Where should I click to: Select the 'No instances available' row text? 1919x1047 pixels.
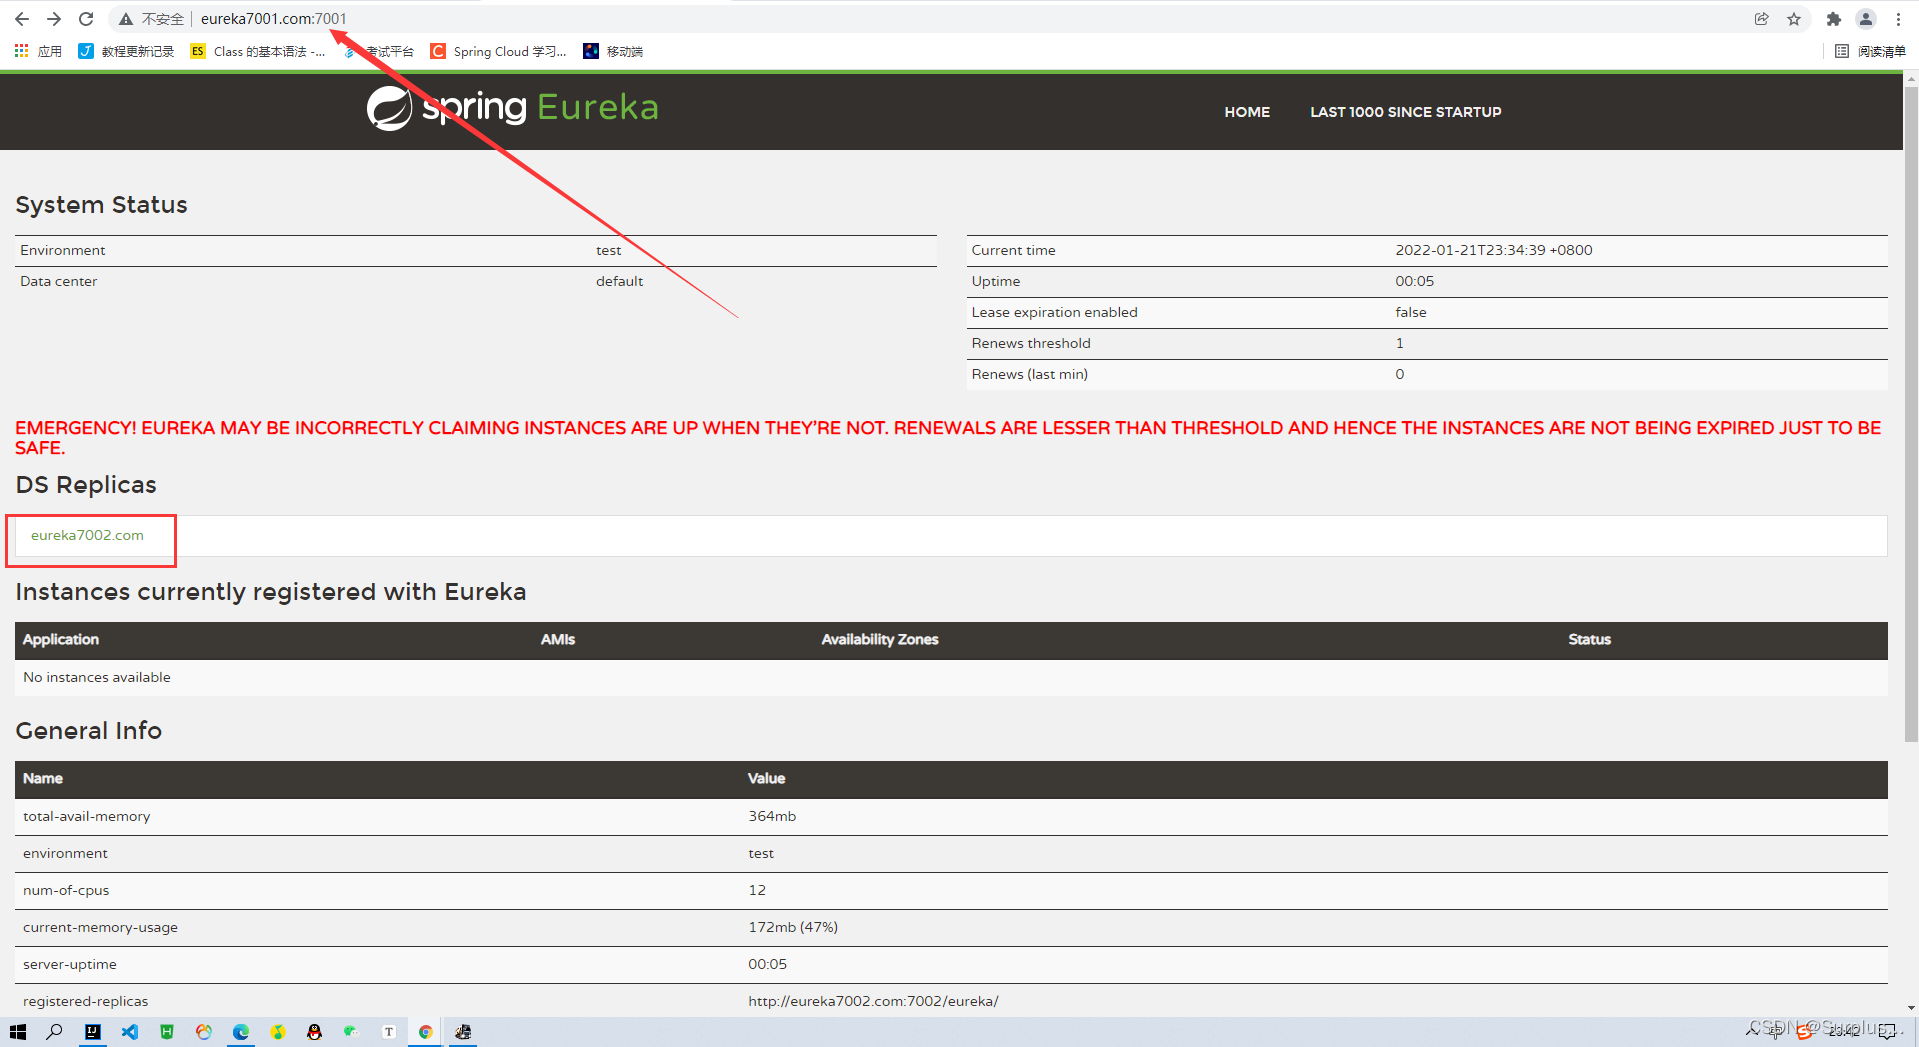click(x=97, y=677)
